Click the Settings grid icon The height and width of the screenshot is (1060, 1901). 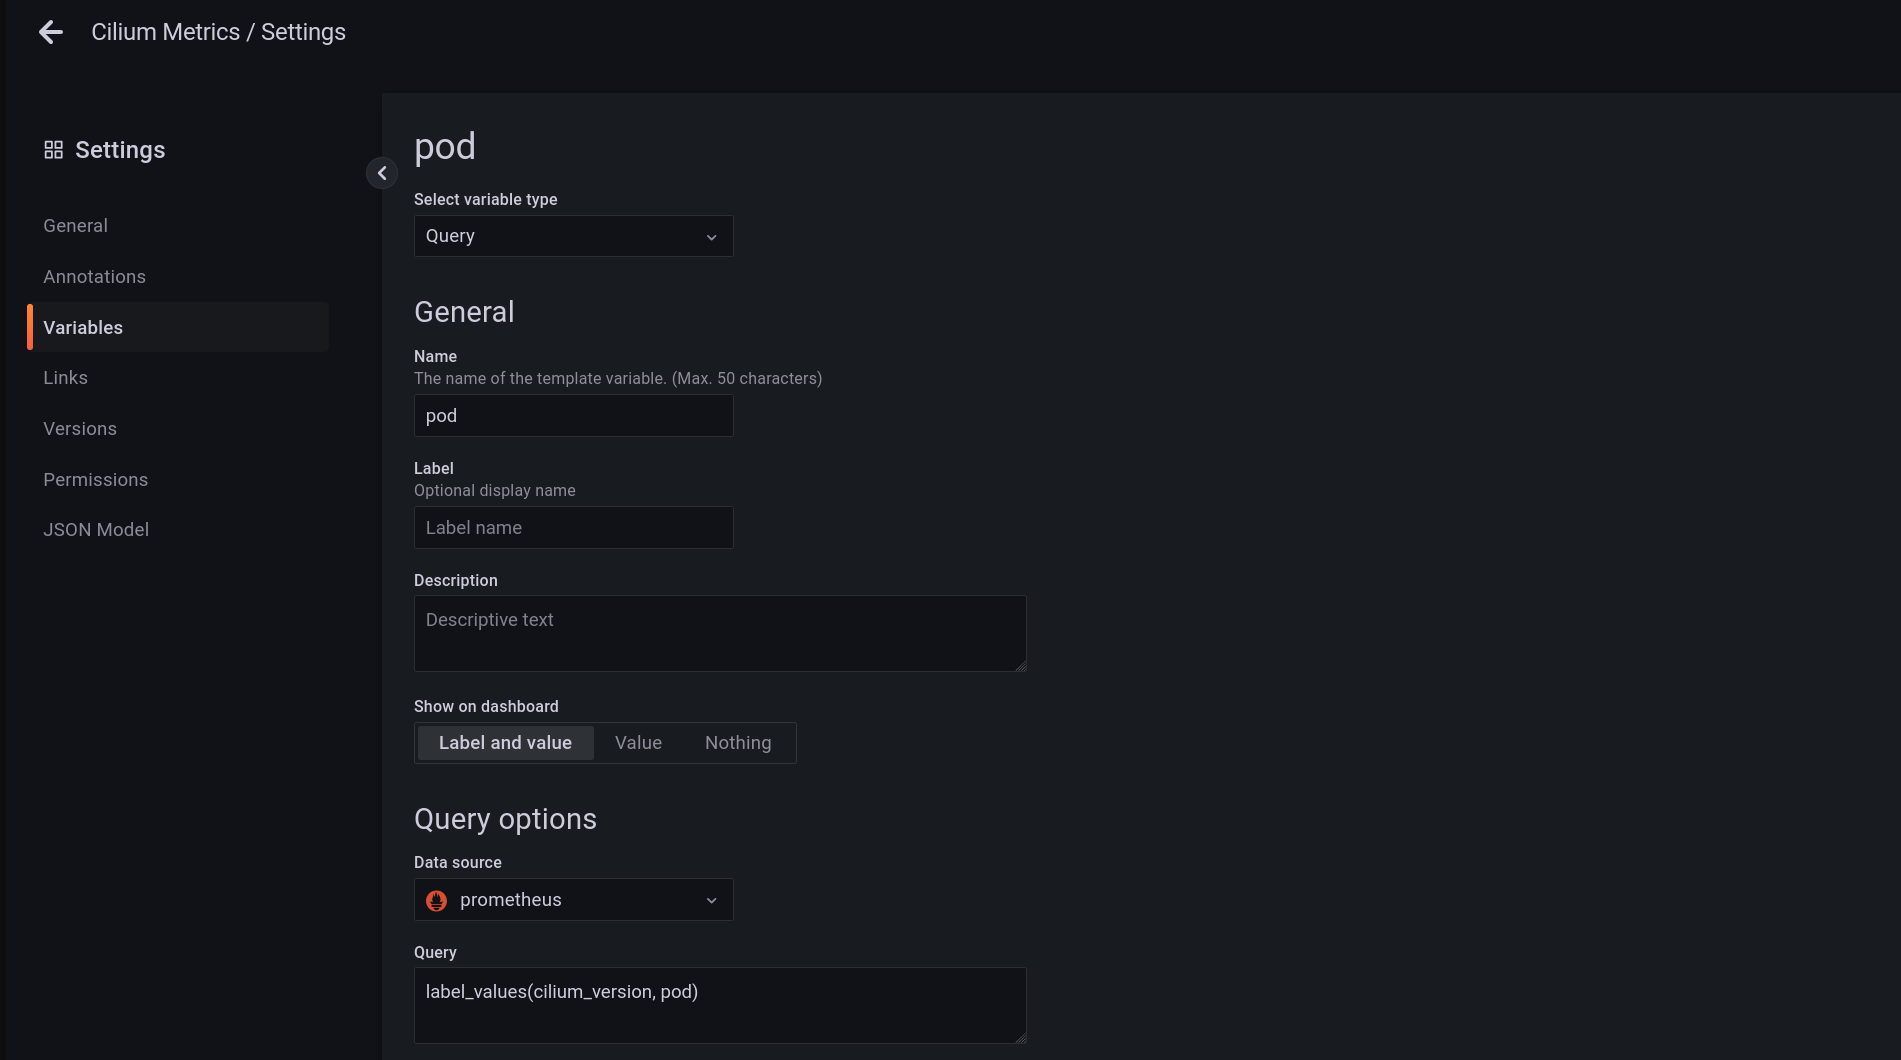[x=54, y=150]
